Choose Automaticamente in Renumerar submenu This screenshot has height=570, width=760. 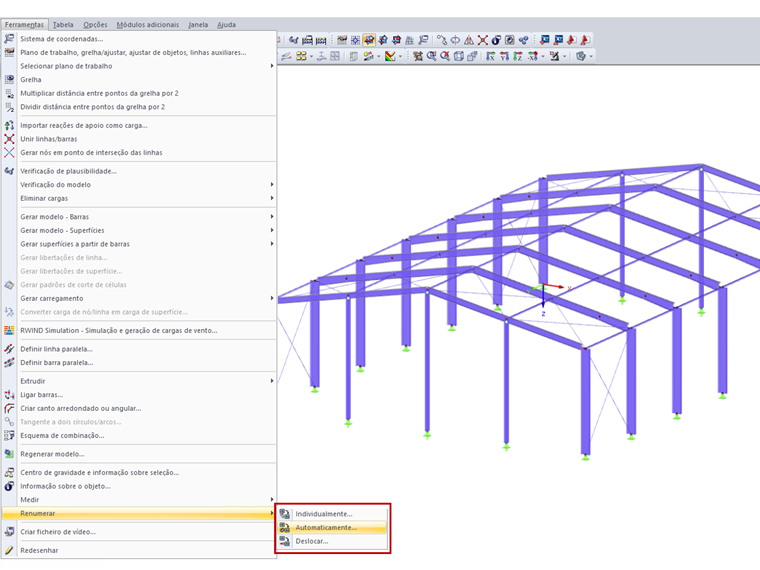332,527
